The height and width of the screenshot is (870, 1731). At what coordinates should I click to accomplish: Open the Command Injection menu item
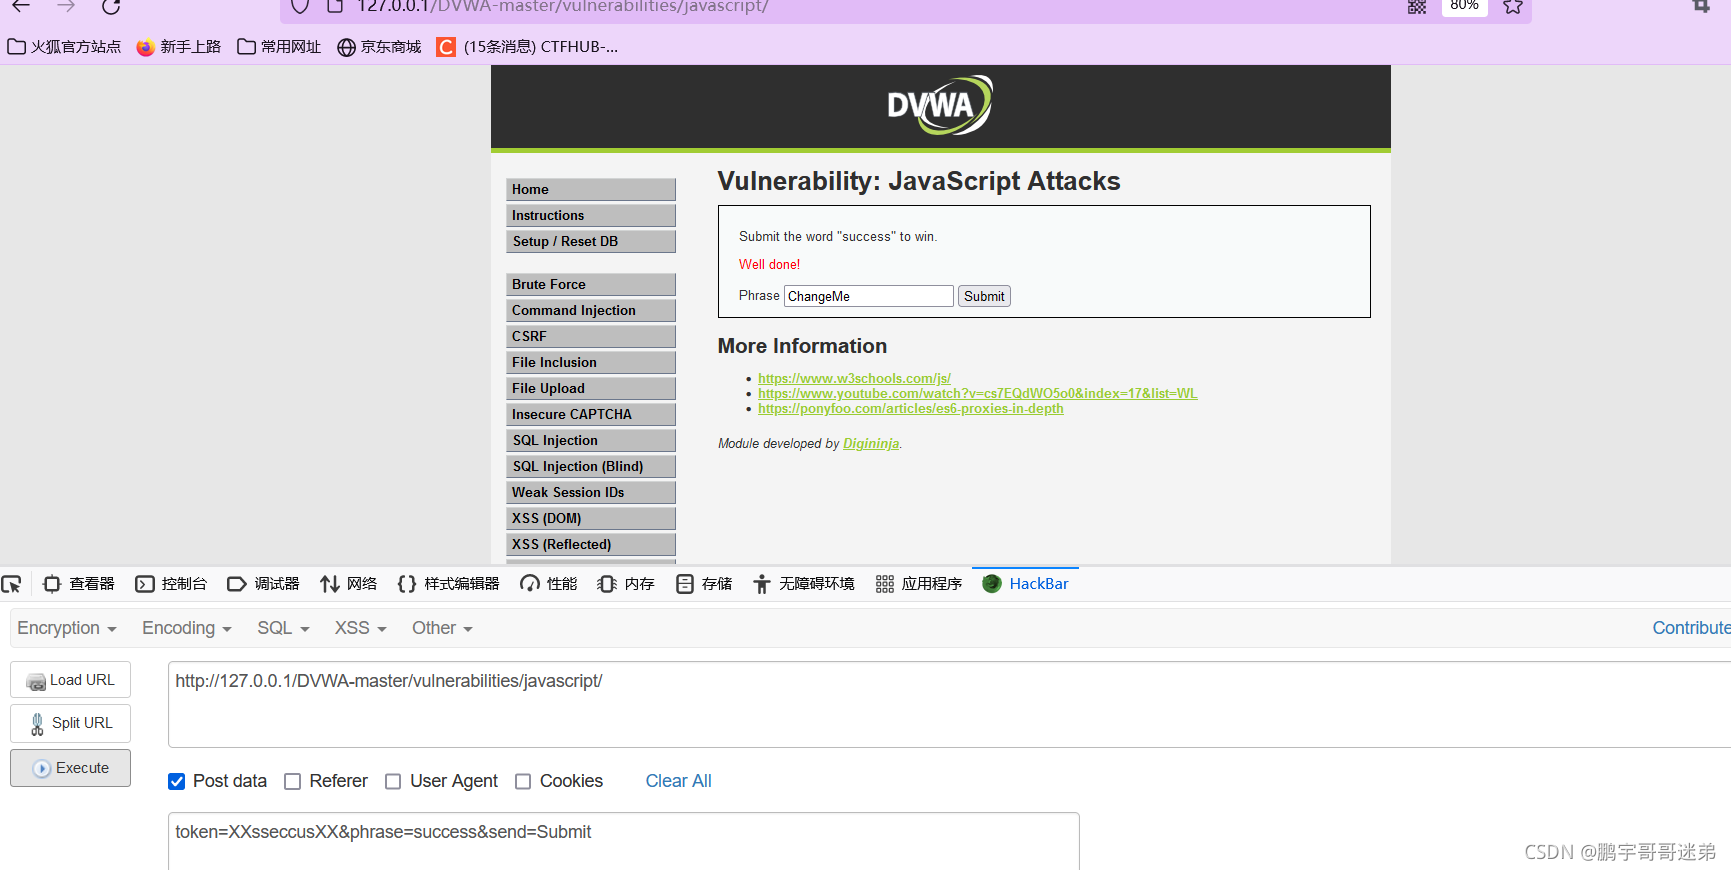tap(591, 310)
